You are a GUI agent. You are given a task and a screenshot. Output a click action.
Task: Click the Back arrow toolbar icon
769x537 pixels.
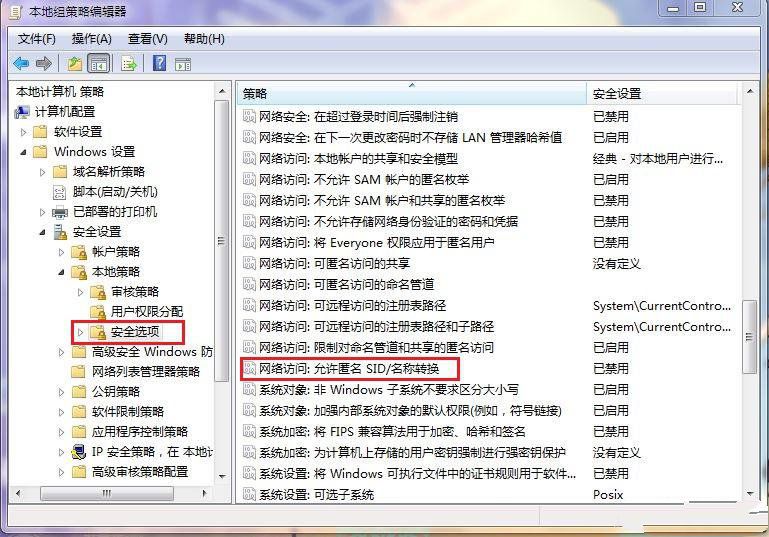(x=22, y=63)
